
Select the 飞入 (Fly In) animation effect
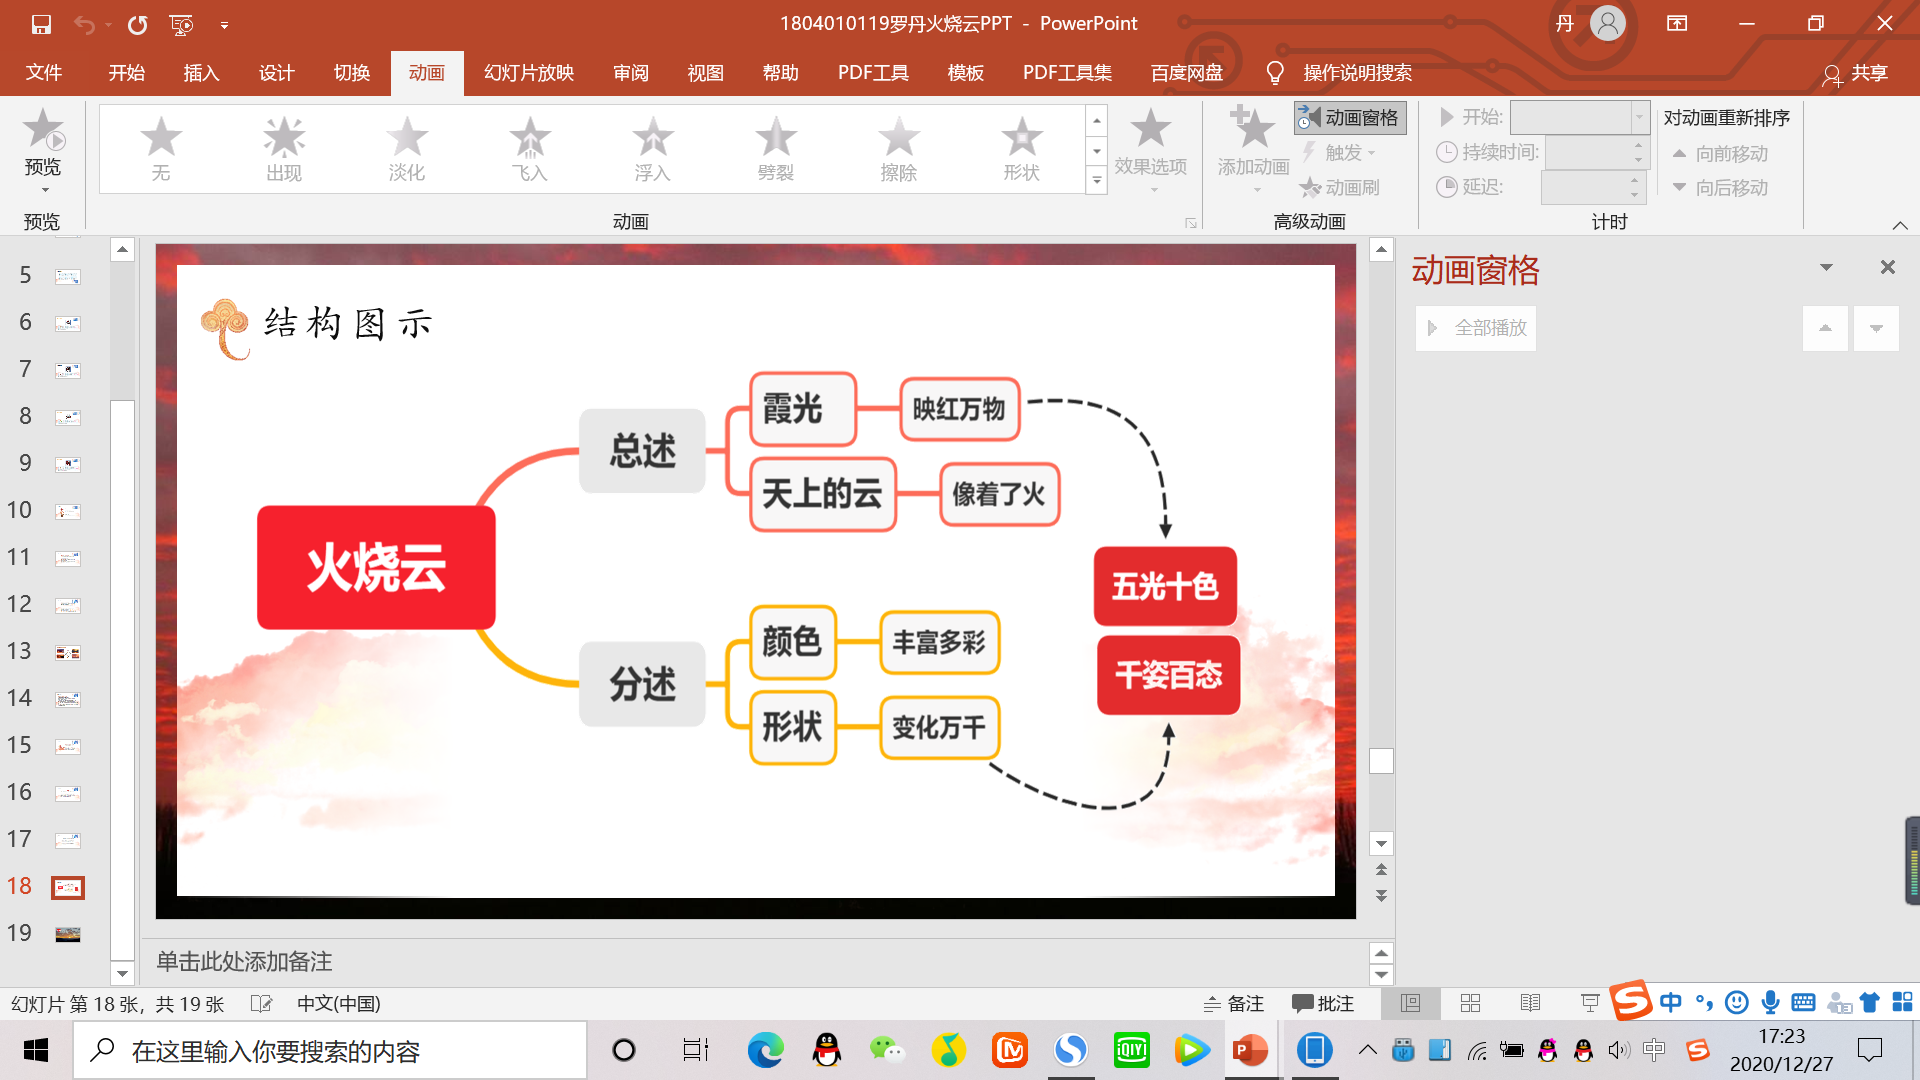tap(530, 148)
